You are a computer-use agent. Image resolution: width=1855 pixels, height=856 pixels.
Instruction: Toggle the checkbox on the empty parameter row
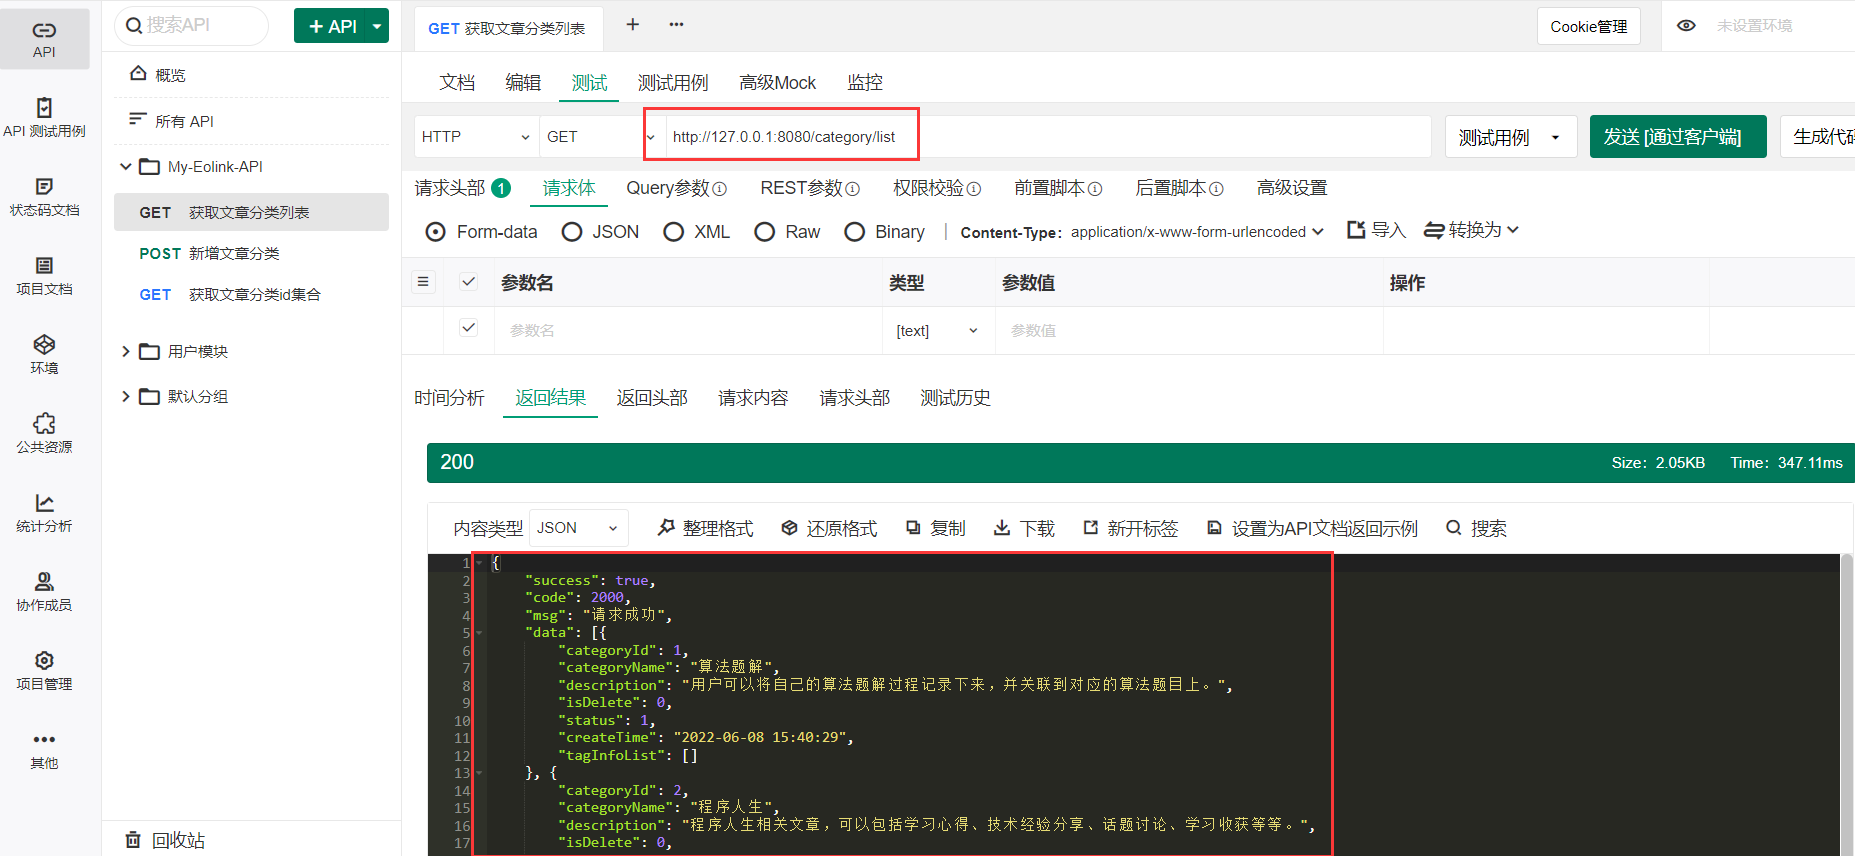tap(468, 328)
